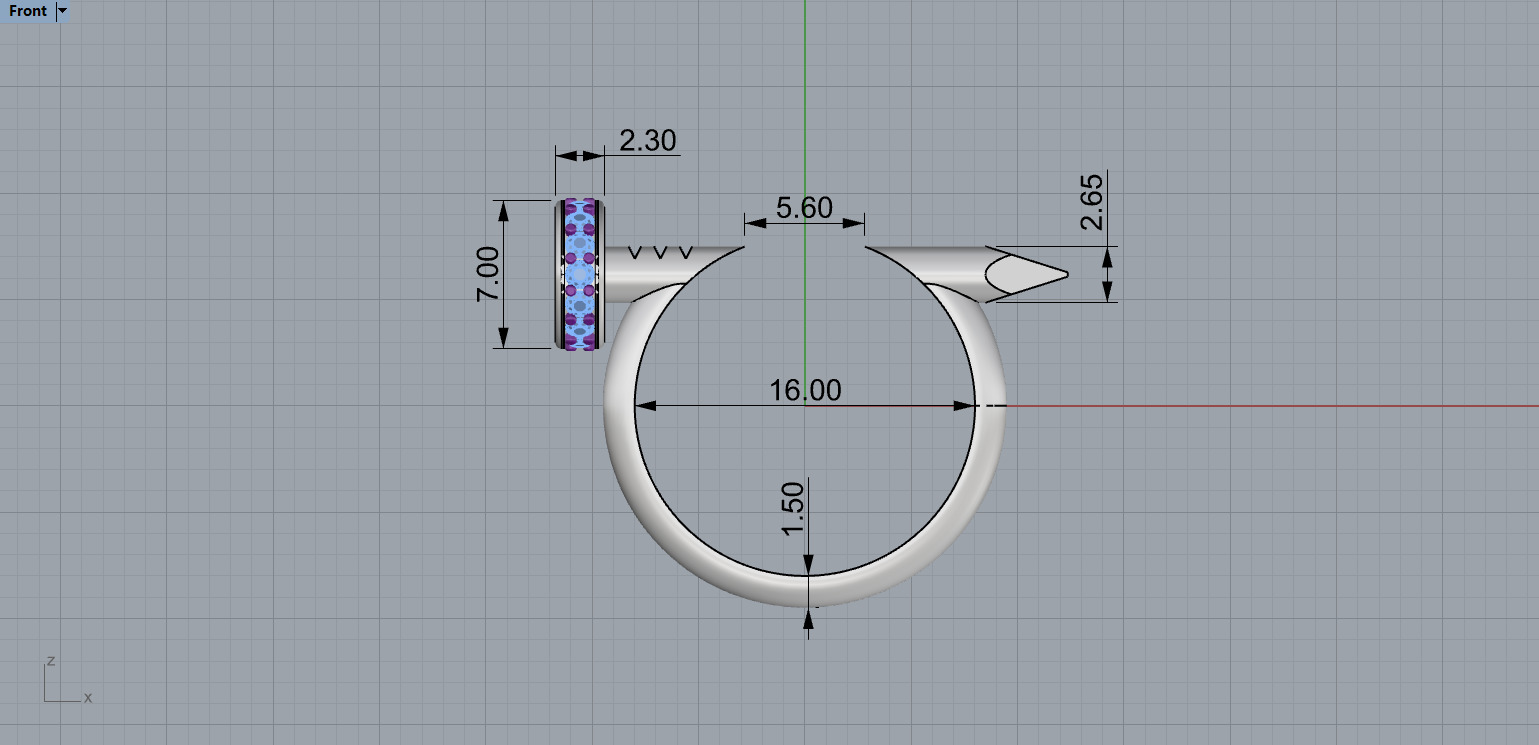Select the 5.60 dimension text
The image size is (1539, 745).
pyautogui.click(x=804, y=208)
